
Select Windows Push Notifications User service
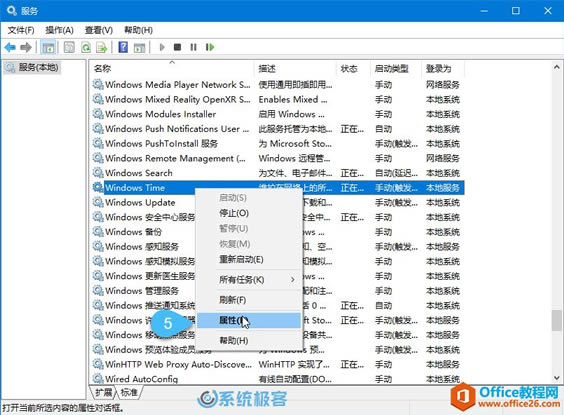point(177,129)
